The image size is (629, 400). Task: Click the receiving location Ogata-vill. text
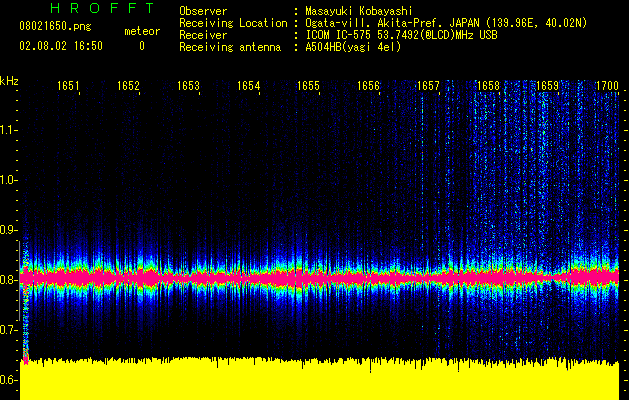[446, 23]
